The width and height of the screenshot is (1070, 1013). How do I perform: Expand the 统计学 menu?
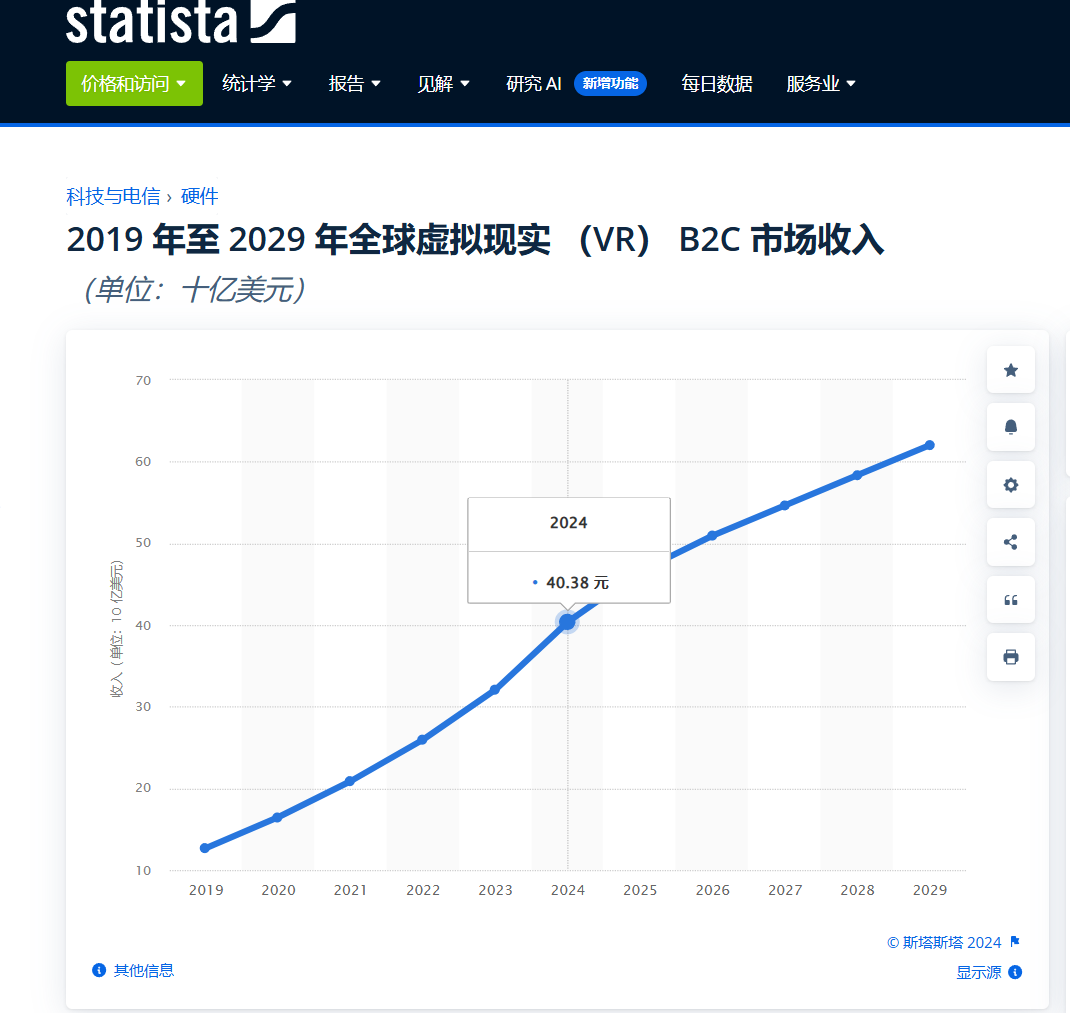[x=256, y=83]
